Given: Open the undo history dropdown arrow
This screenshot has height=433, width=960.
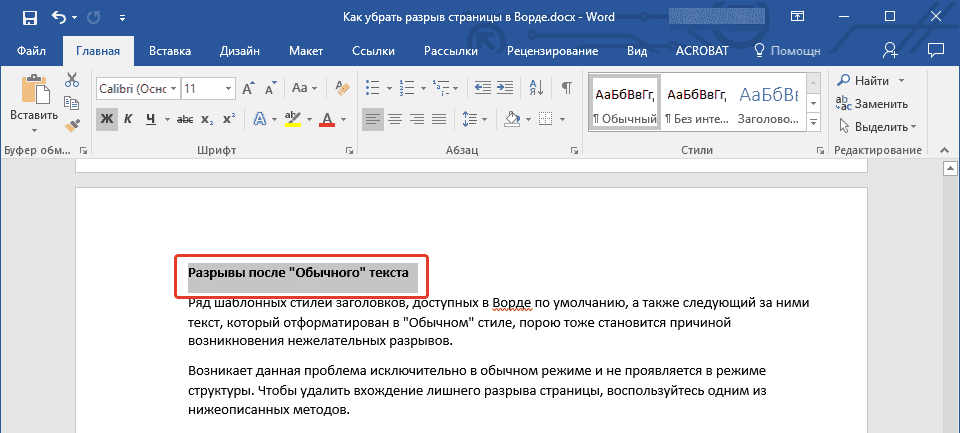Looking at the screenshot, I should [x=75, y=18].
